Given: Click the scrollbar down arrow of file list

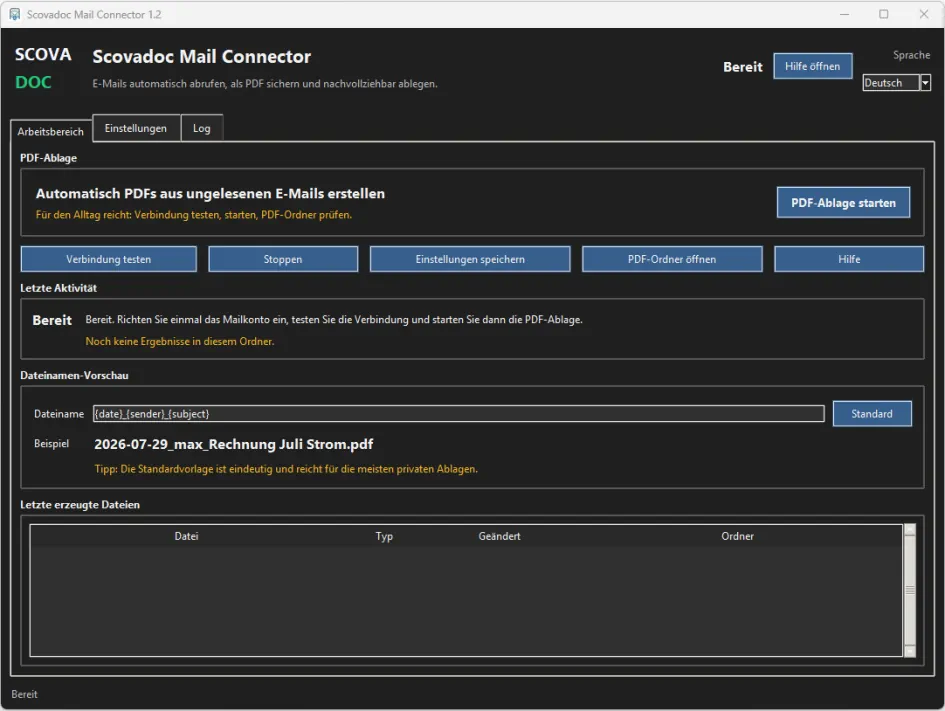Looking at the screenshot, I should [910, 651].
